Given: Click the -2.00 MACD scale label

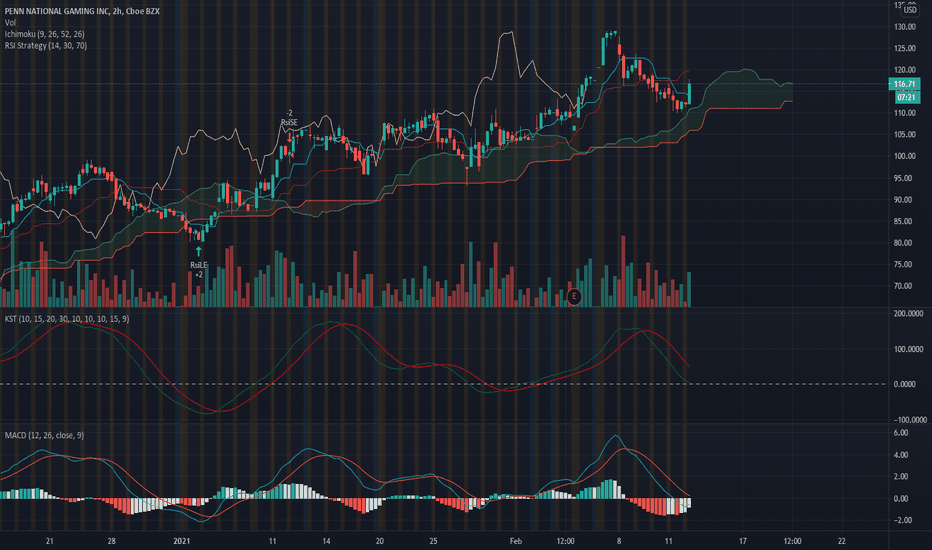Looking at the screenshot, I should (902, 520).
